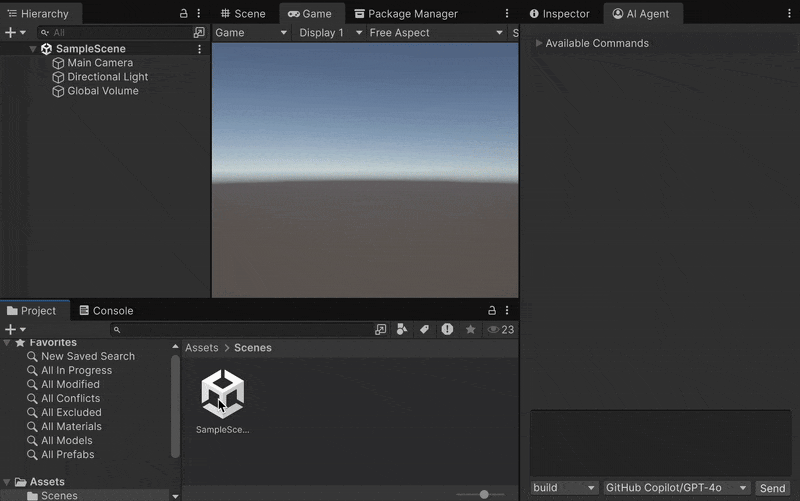Image resolution: width=800 pixels, height=501 pixels.
Task: Click Search by Type icon
Action: click(402, 330)
